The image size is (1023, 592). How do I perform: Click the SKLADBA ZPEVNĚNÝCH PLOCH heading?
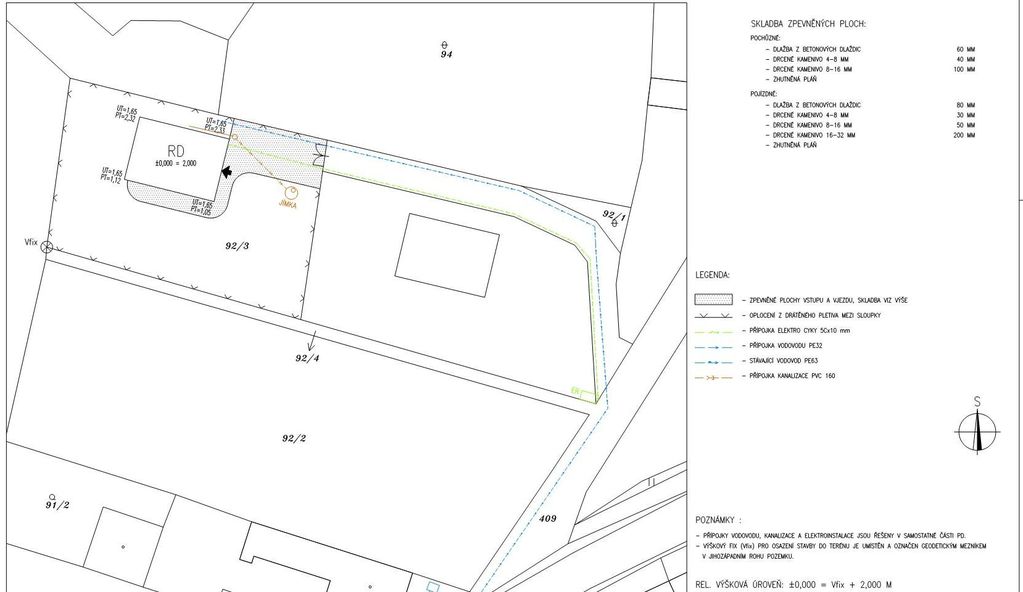(x=807, y=23)
